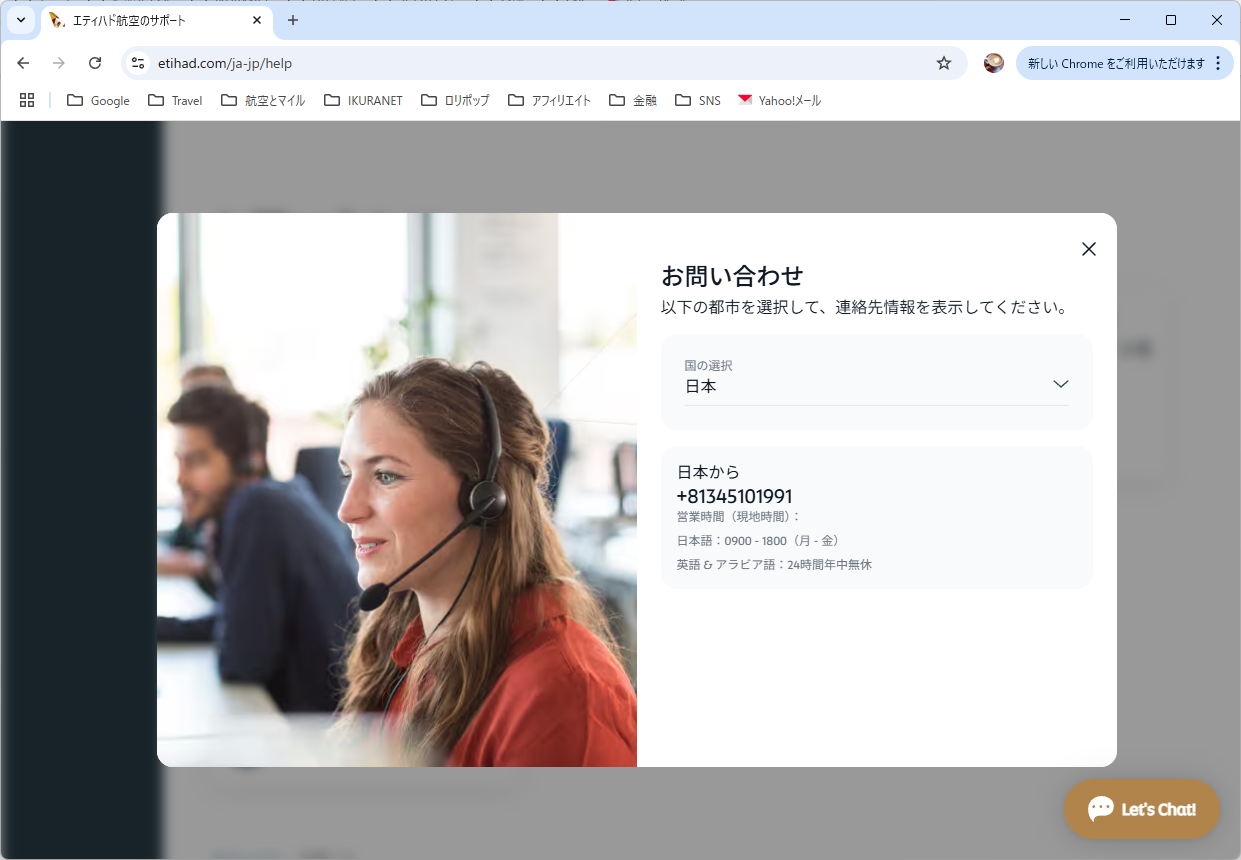Open the Chrome apps grid shortcut
Screen dimensions: 1241x860
(x=27, y=100)
